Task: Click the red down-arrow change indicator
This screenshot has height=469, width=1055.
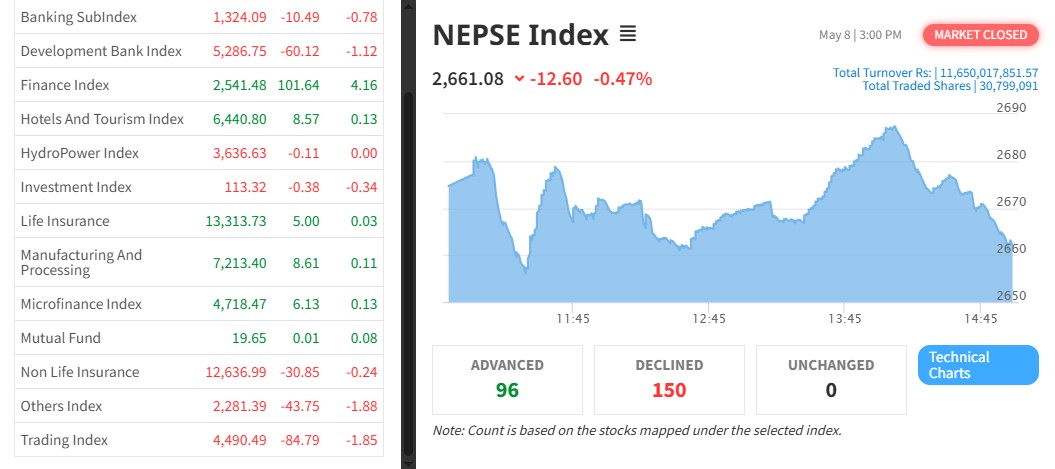Action: click(x=519, y=79)
